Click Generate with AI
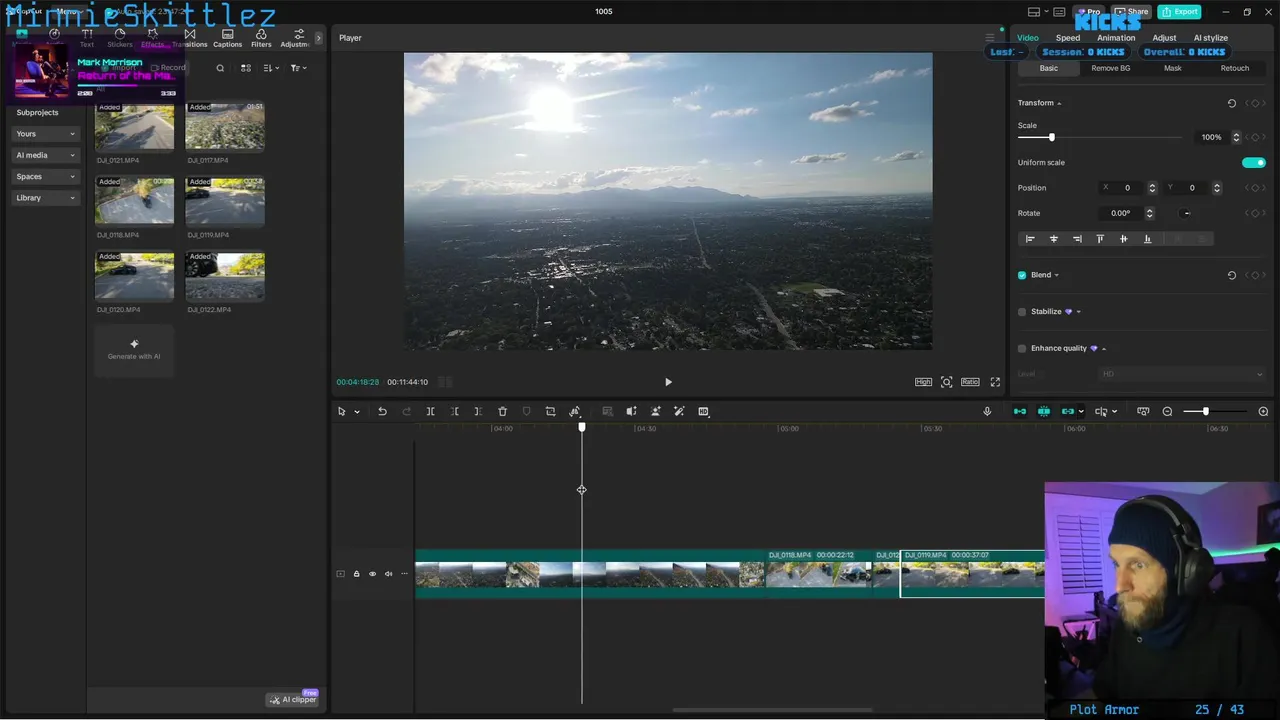This screenshot has height=720, width=1280. (x=134, y=350)
